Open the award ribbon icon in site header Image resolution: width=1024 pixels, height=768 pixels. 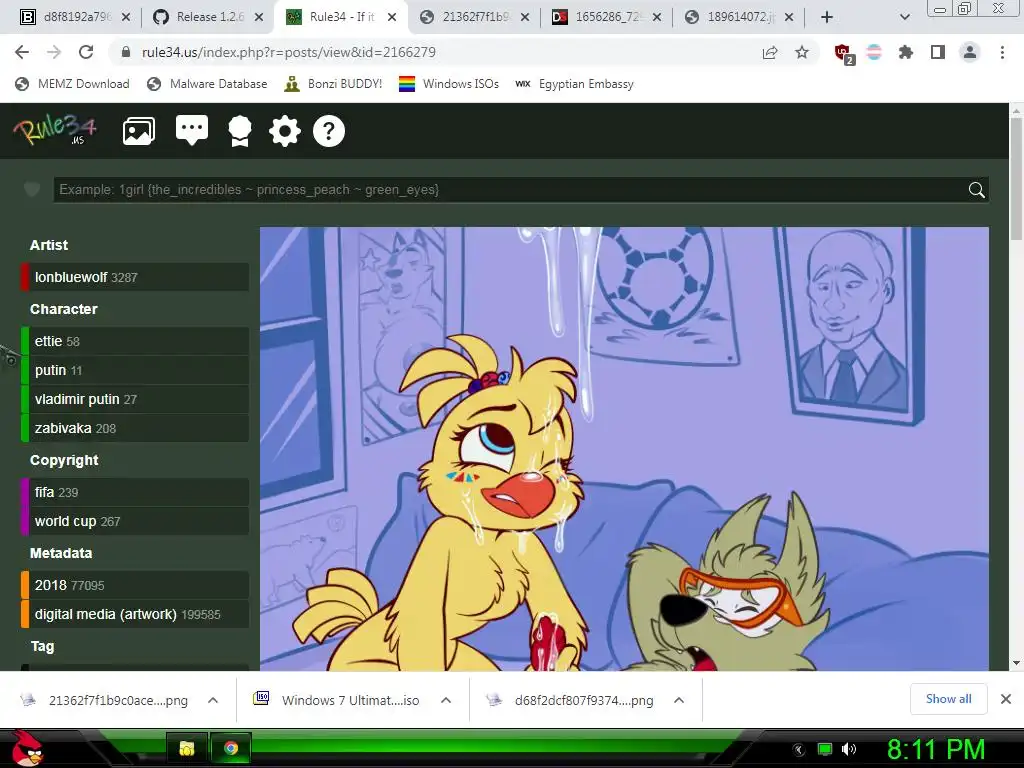240,131
